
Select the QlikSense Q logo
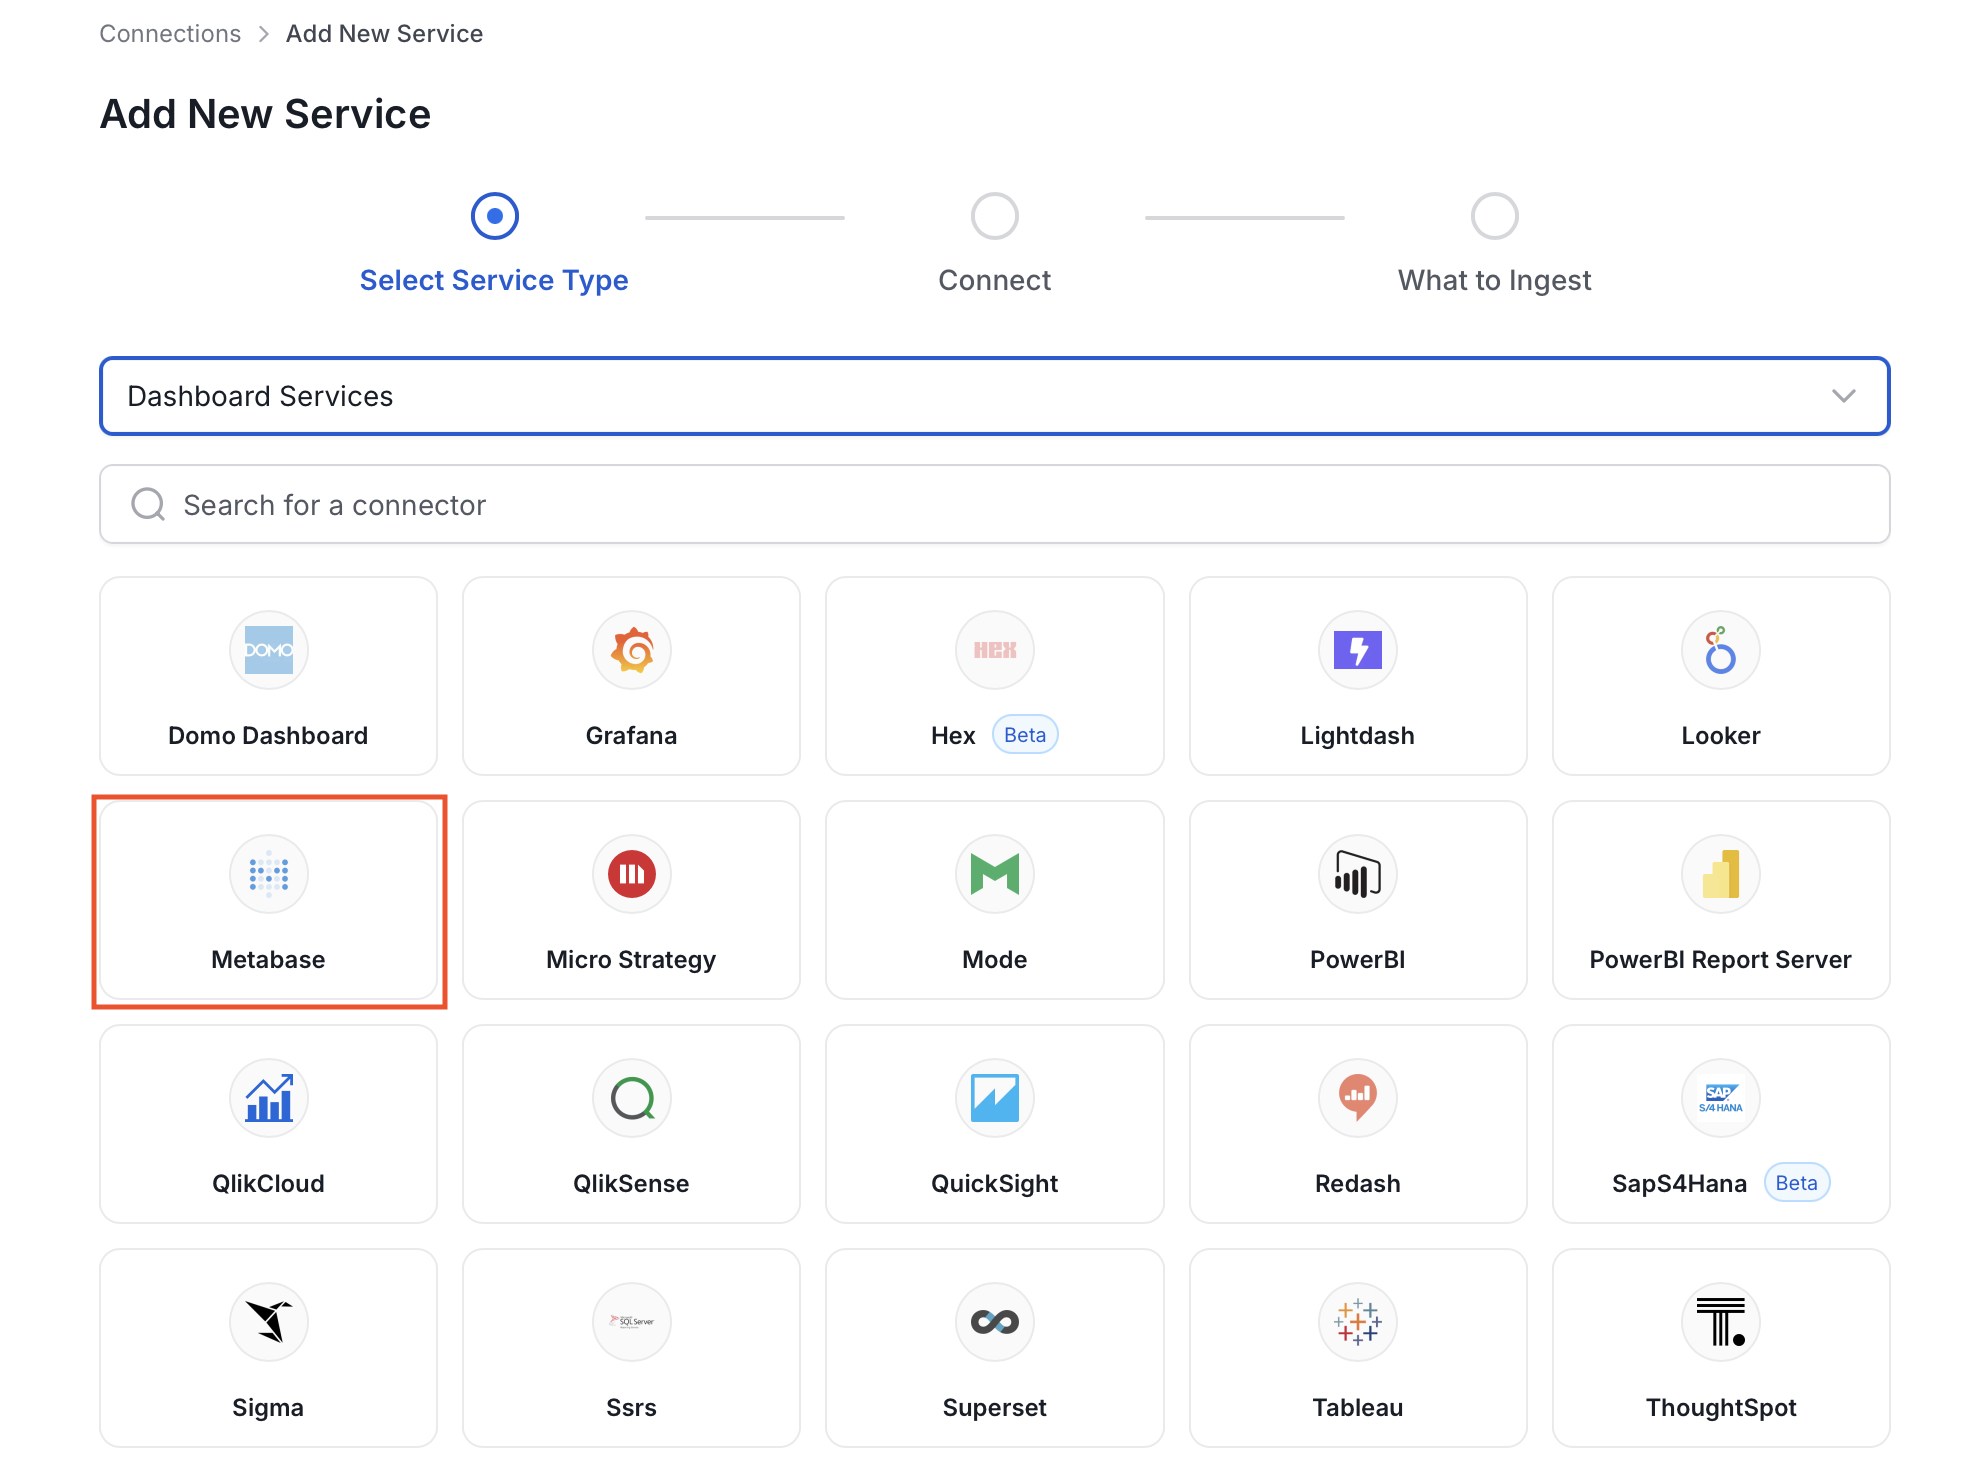631,1098
